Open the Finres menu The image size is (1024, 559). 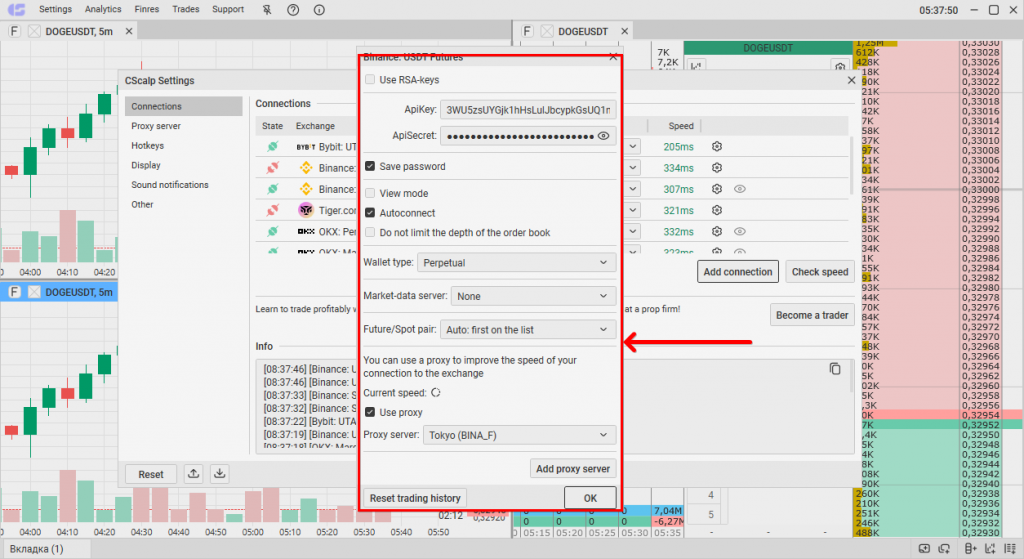147,9
